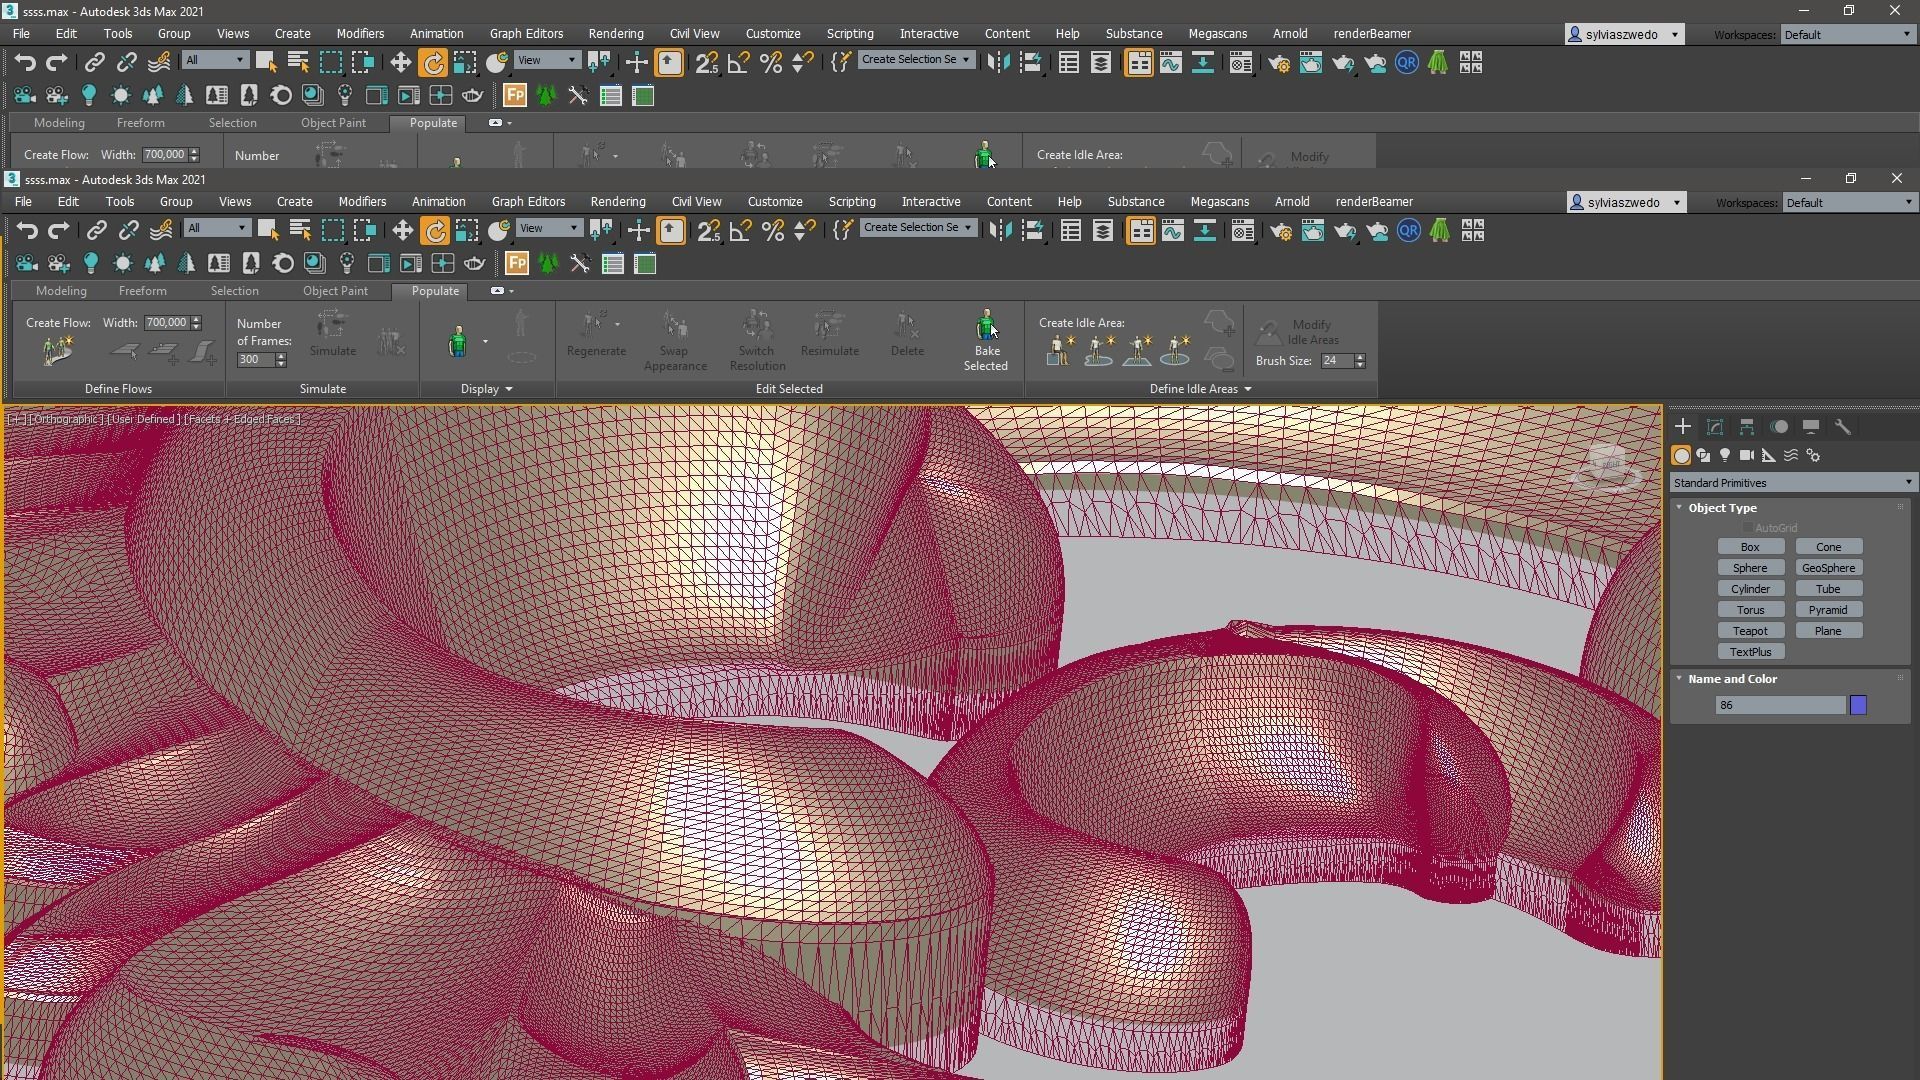Click the blue object color swatch
Image resolution: width=1920 pixels, height=1080 pixels.
point(1858,706)
